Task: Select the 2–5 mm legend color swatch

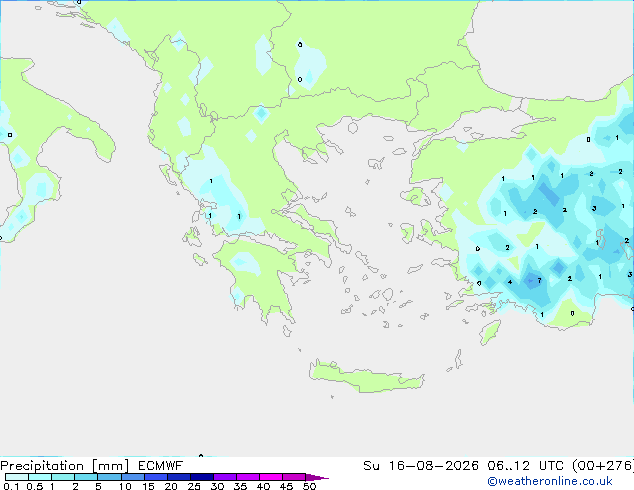Action: (x=86, y=477)
